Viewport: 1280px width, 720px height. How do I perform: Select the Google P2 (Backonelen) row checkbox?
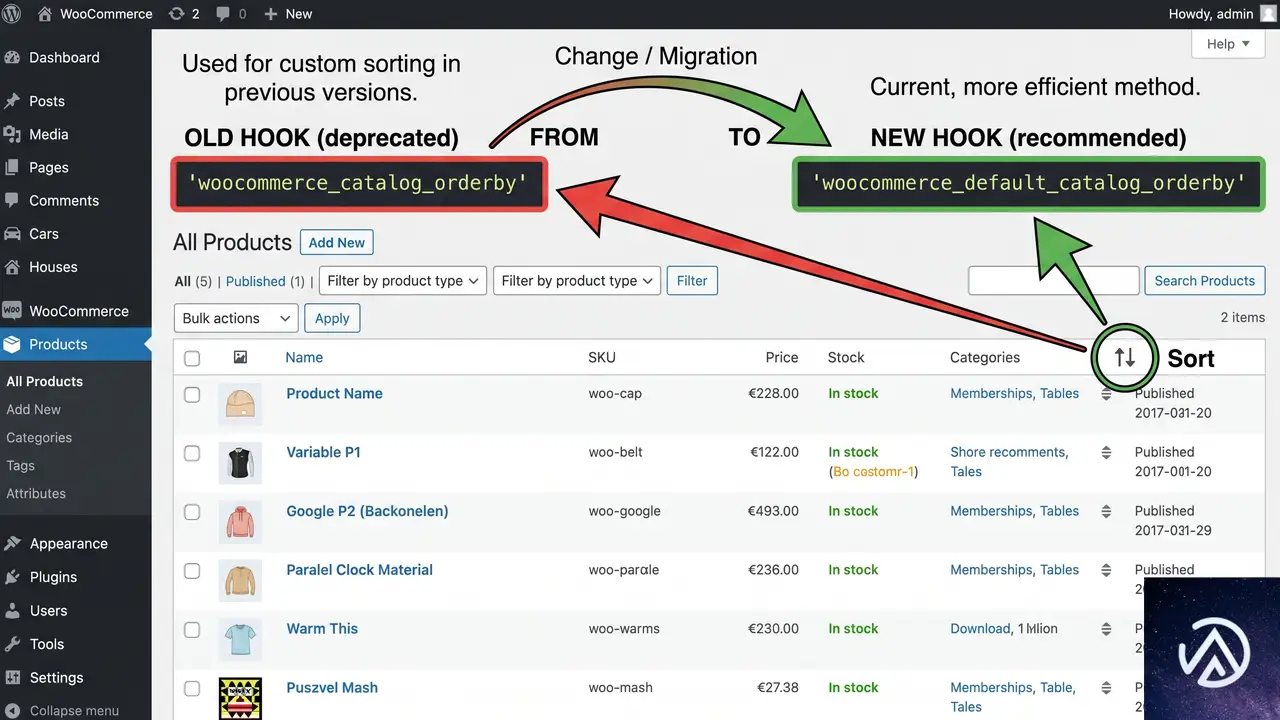coord(192,512)
